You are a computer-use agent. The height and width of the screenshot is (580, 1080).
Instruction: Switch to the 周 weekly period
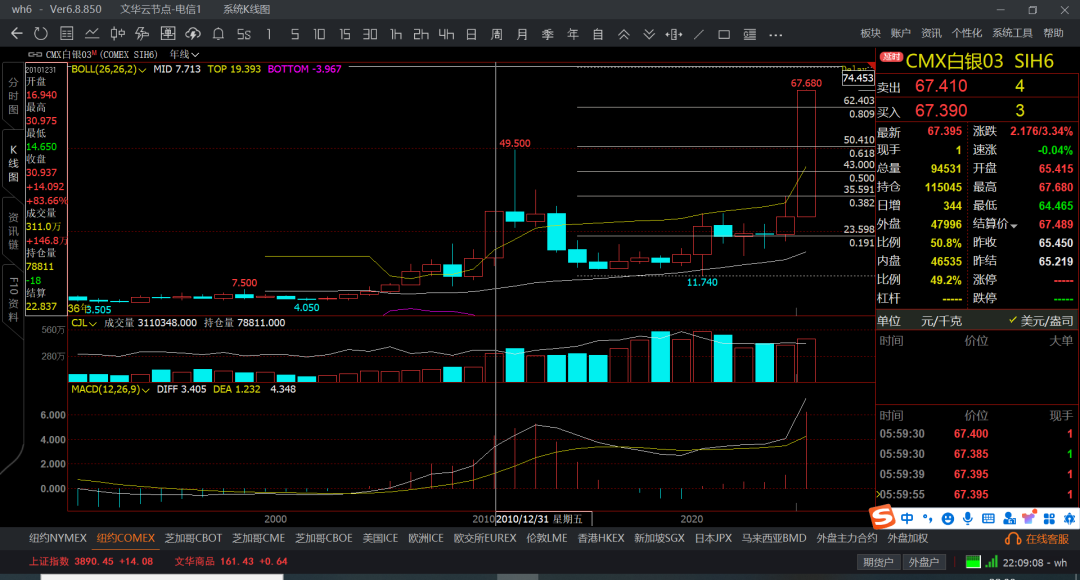click(x=497, y=34)
